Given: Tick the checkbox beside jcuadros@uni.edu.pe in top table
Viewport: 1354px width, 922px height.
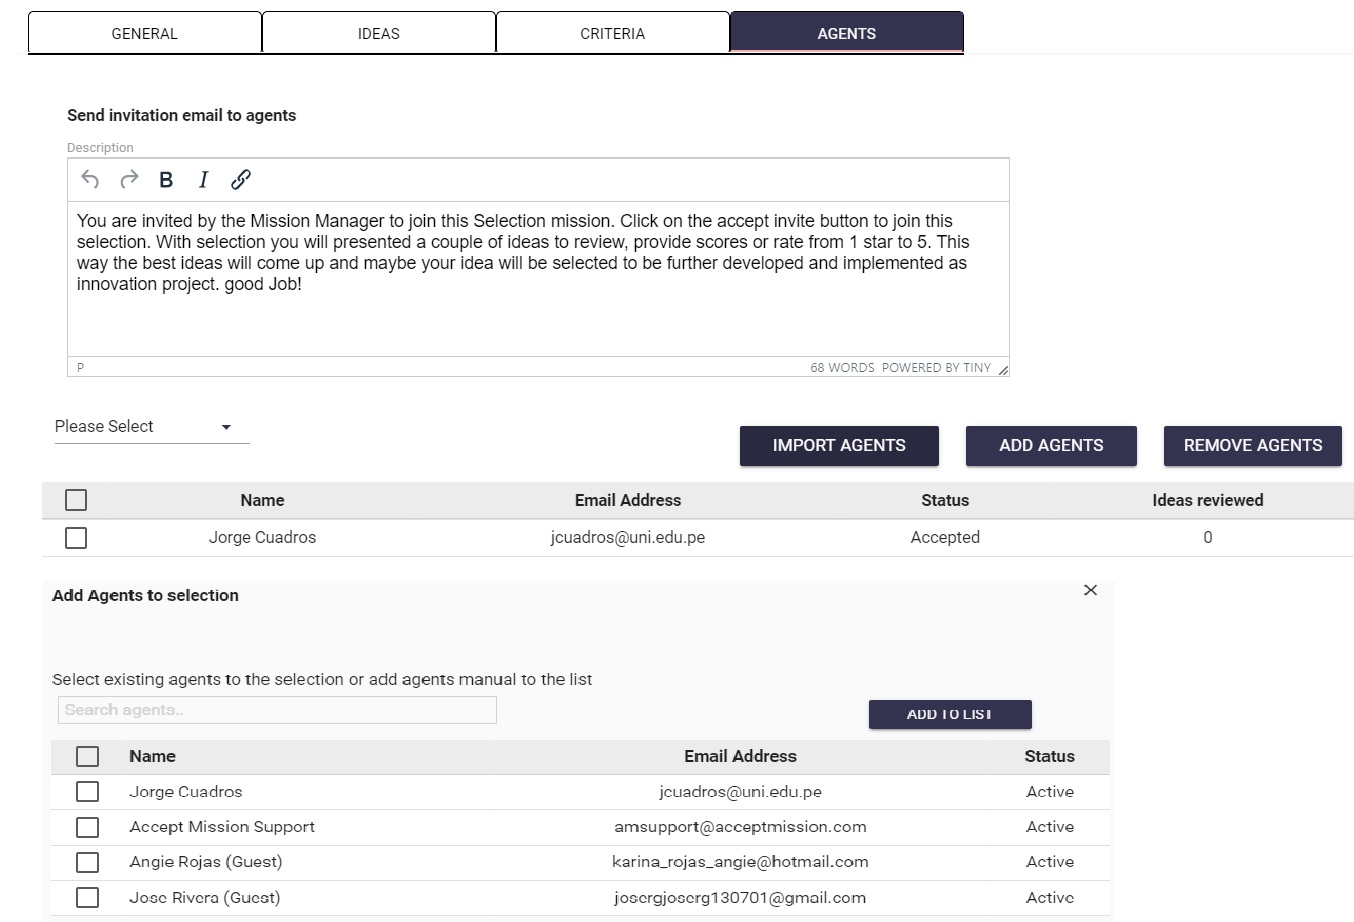Looking at the screenshot, I should click(76, 538).
